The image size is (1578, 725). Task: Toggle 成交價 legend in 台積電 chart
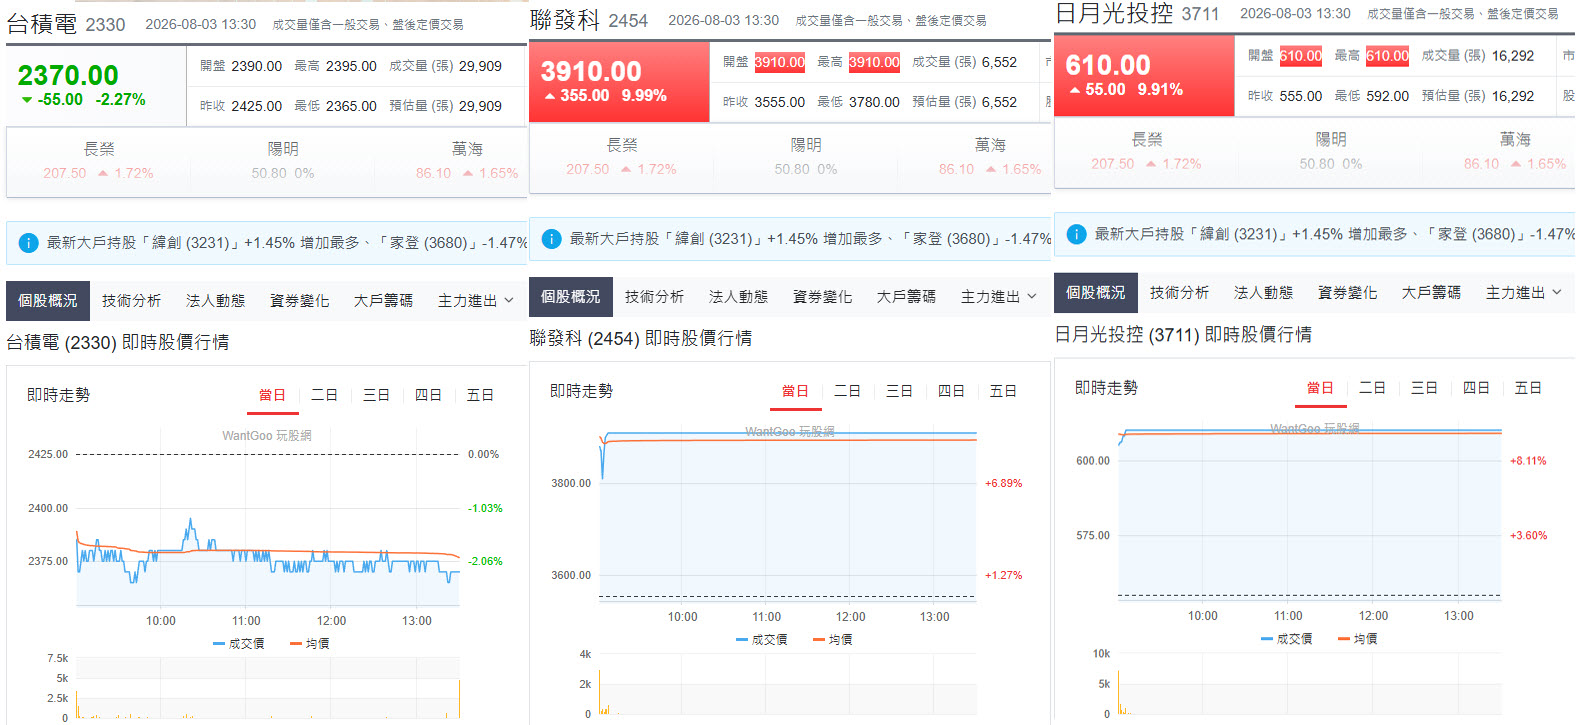(x=239, y=644)
